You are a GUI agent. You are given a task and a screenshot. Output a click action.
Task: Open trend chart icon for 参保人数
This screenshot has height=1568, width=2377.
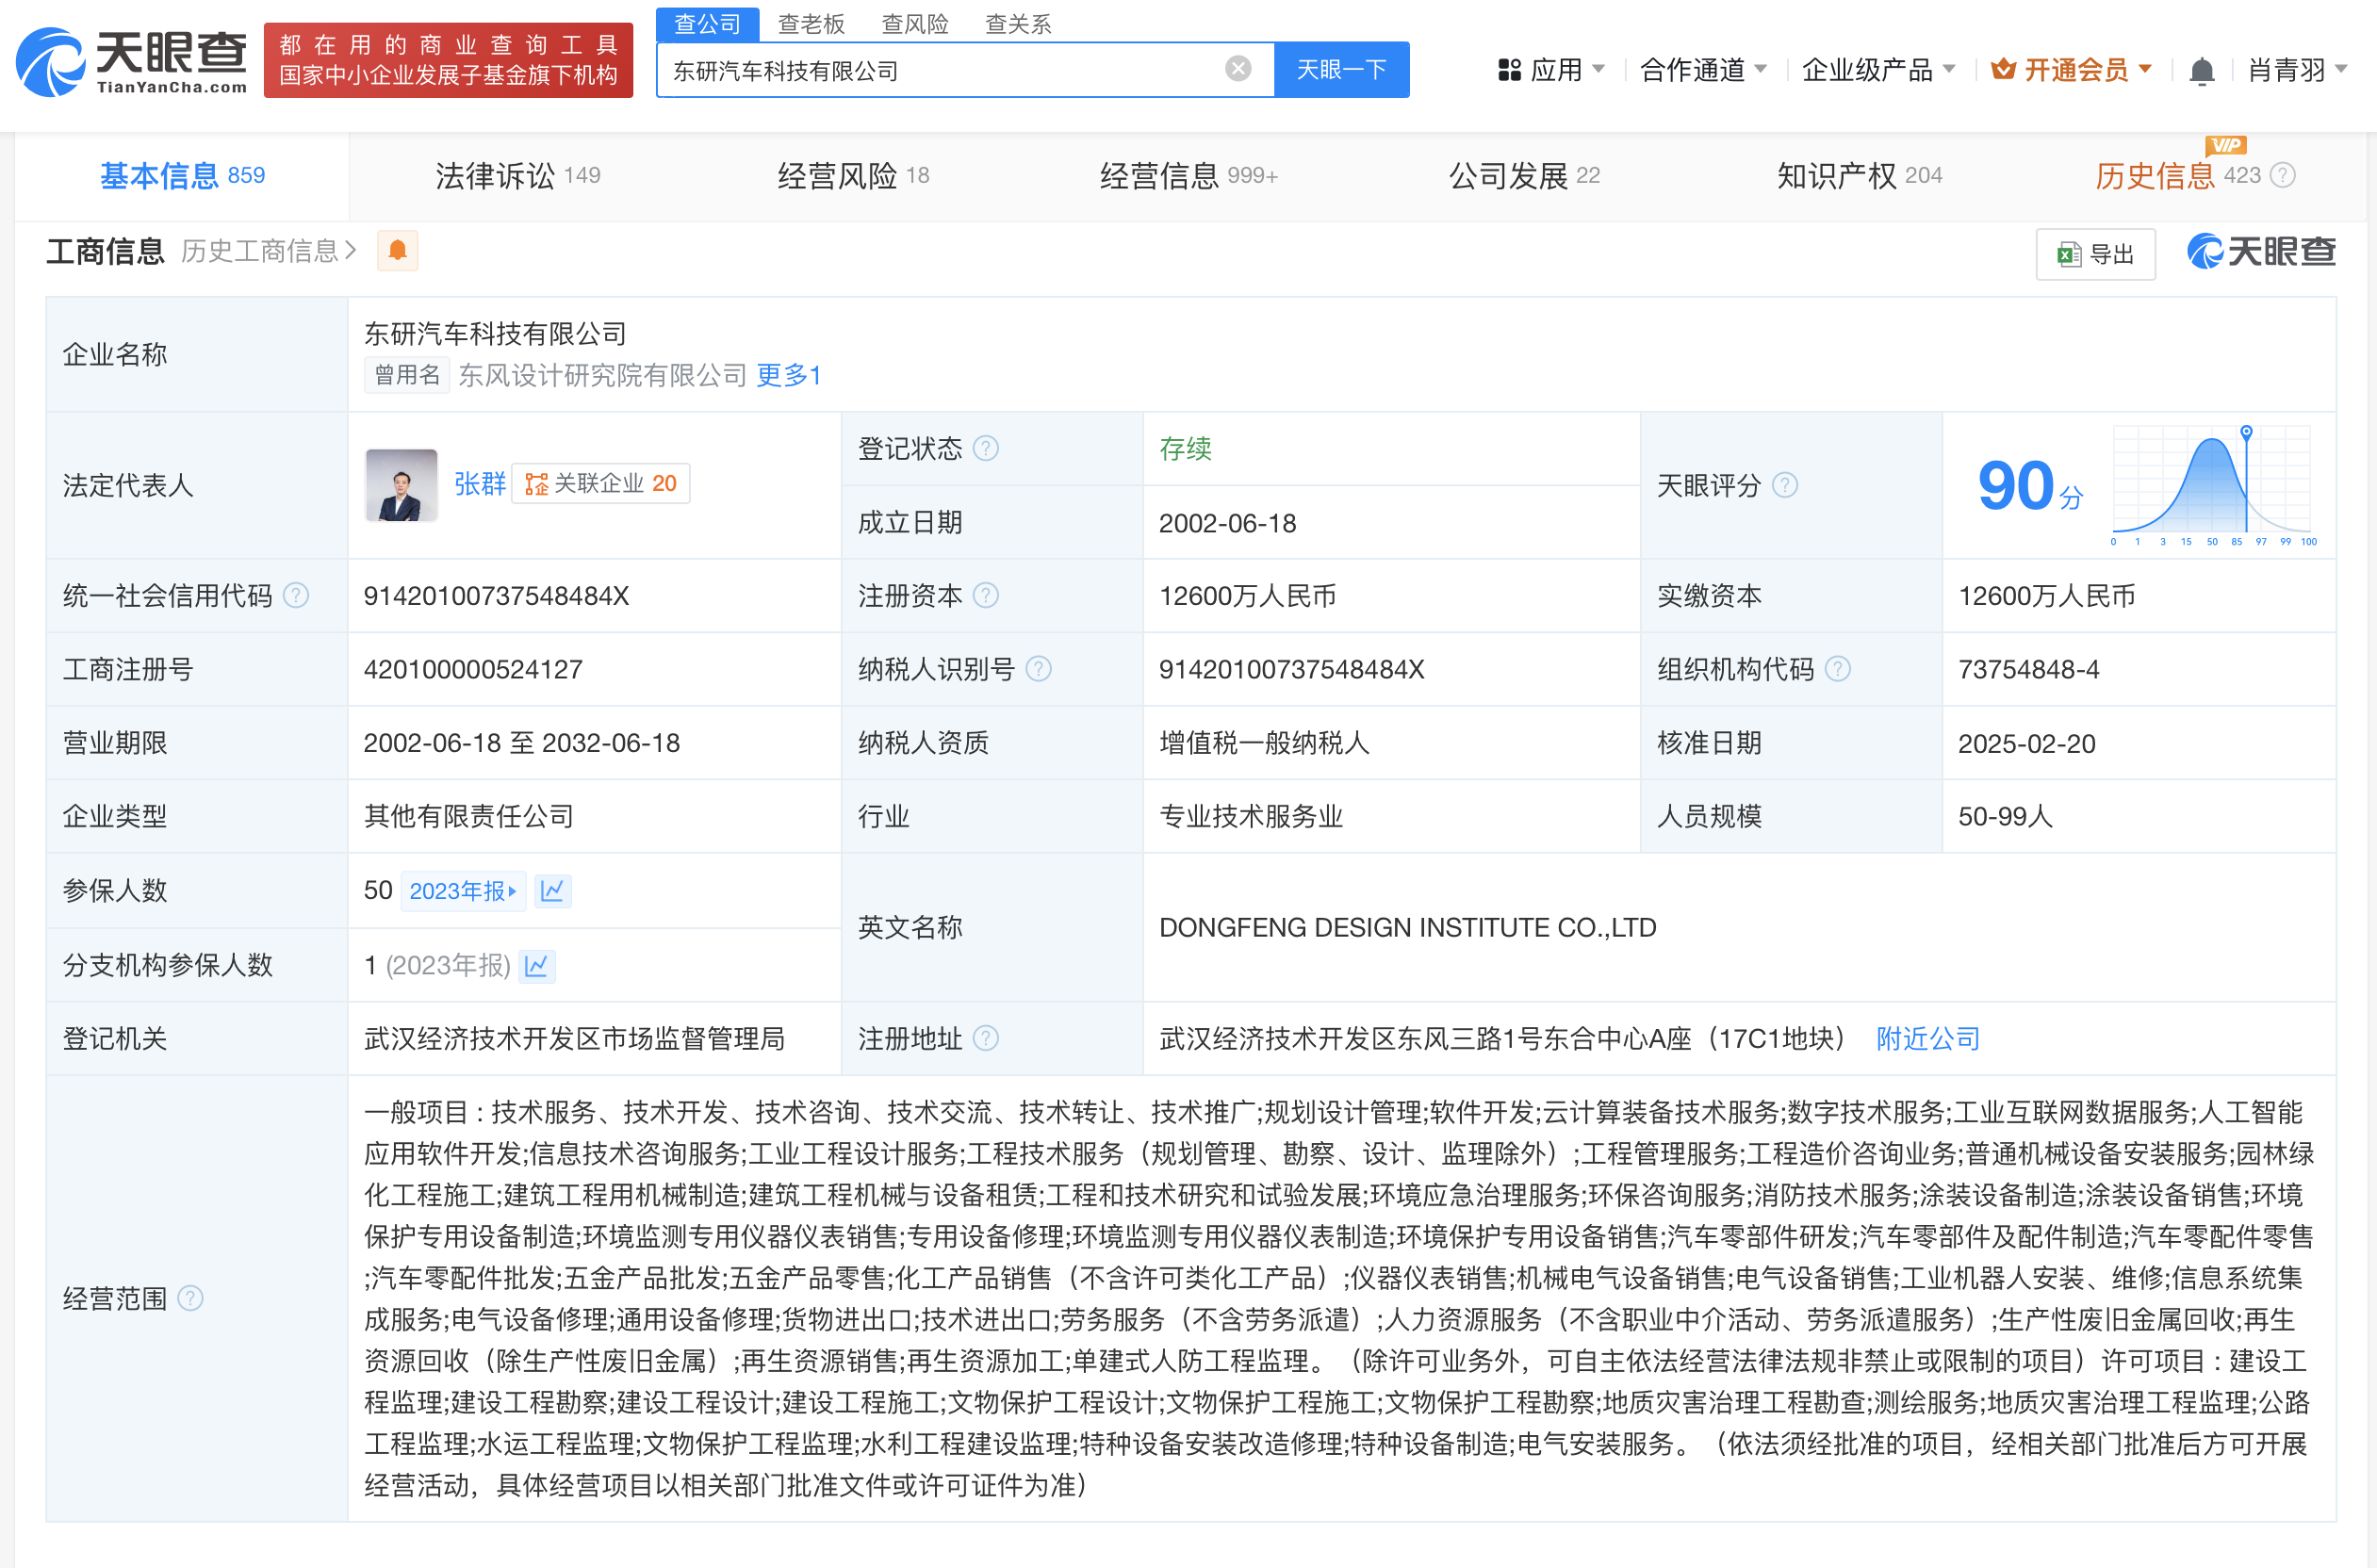click(553, 890)
